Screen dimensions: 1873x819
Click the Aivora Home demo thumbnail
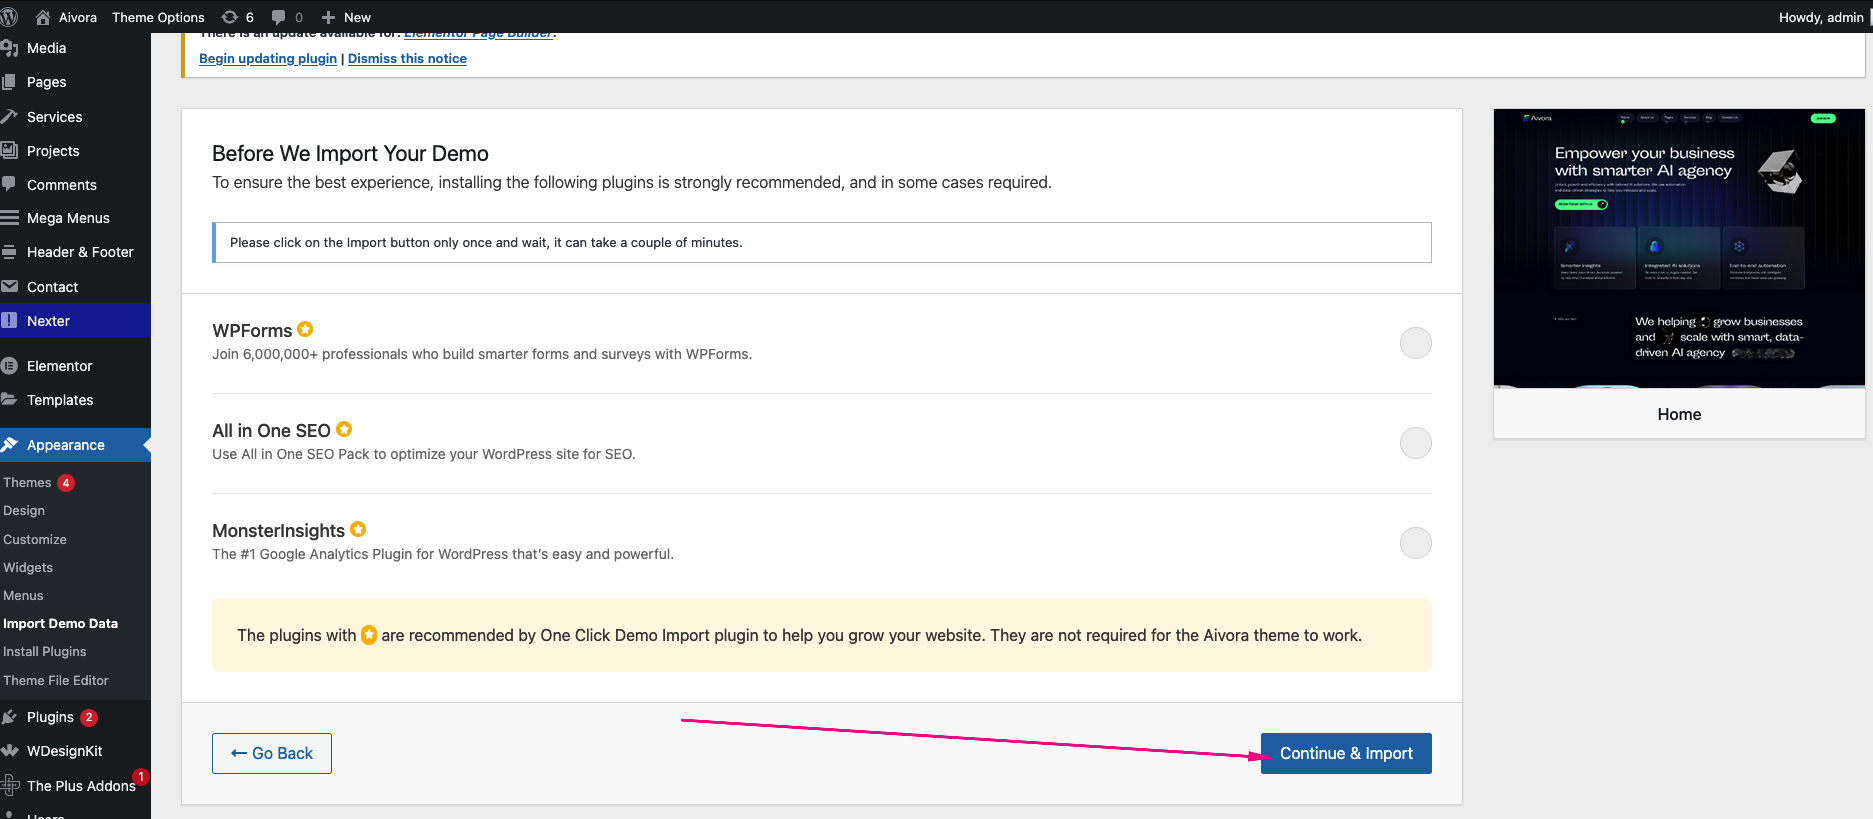[x=1679, y=248]
